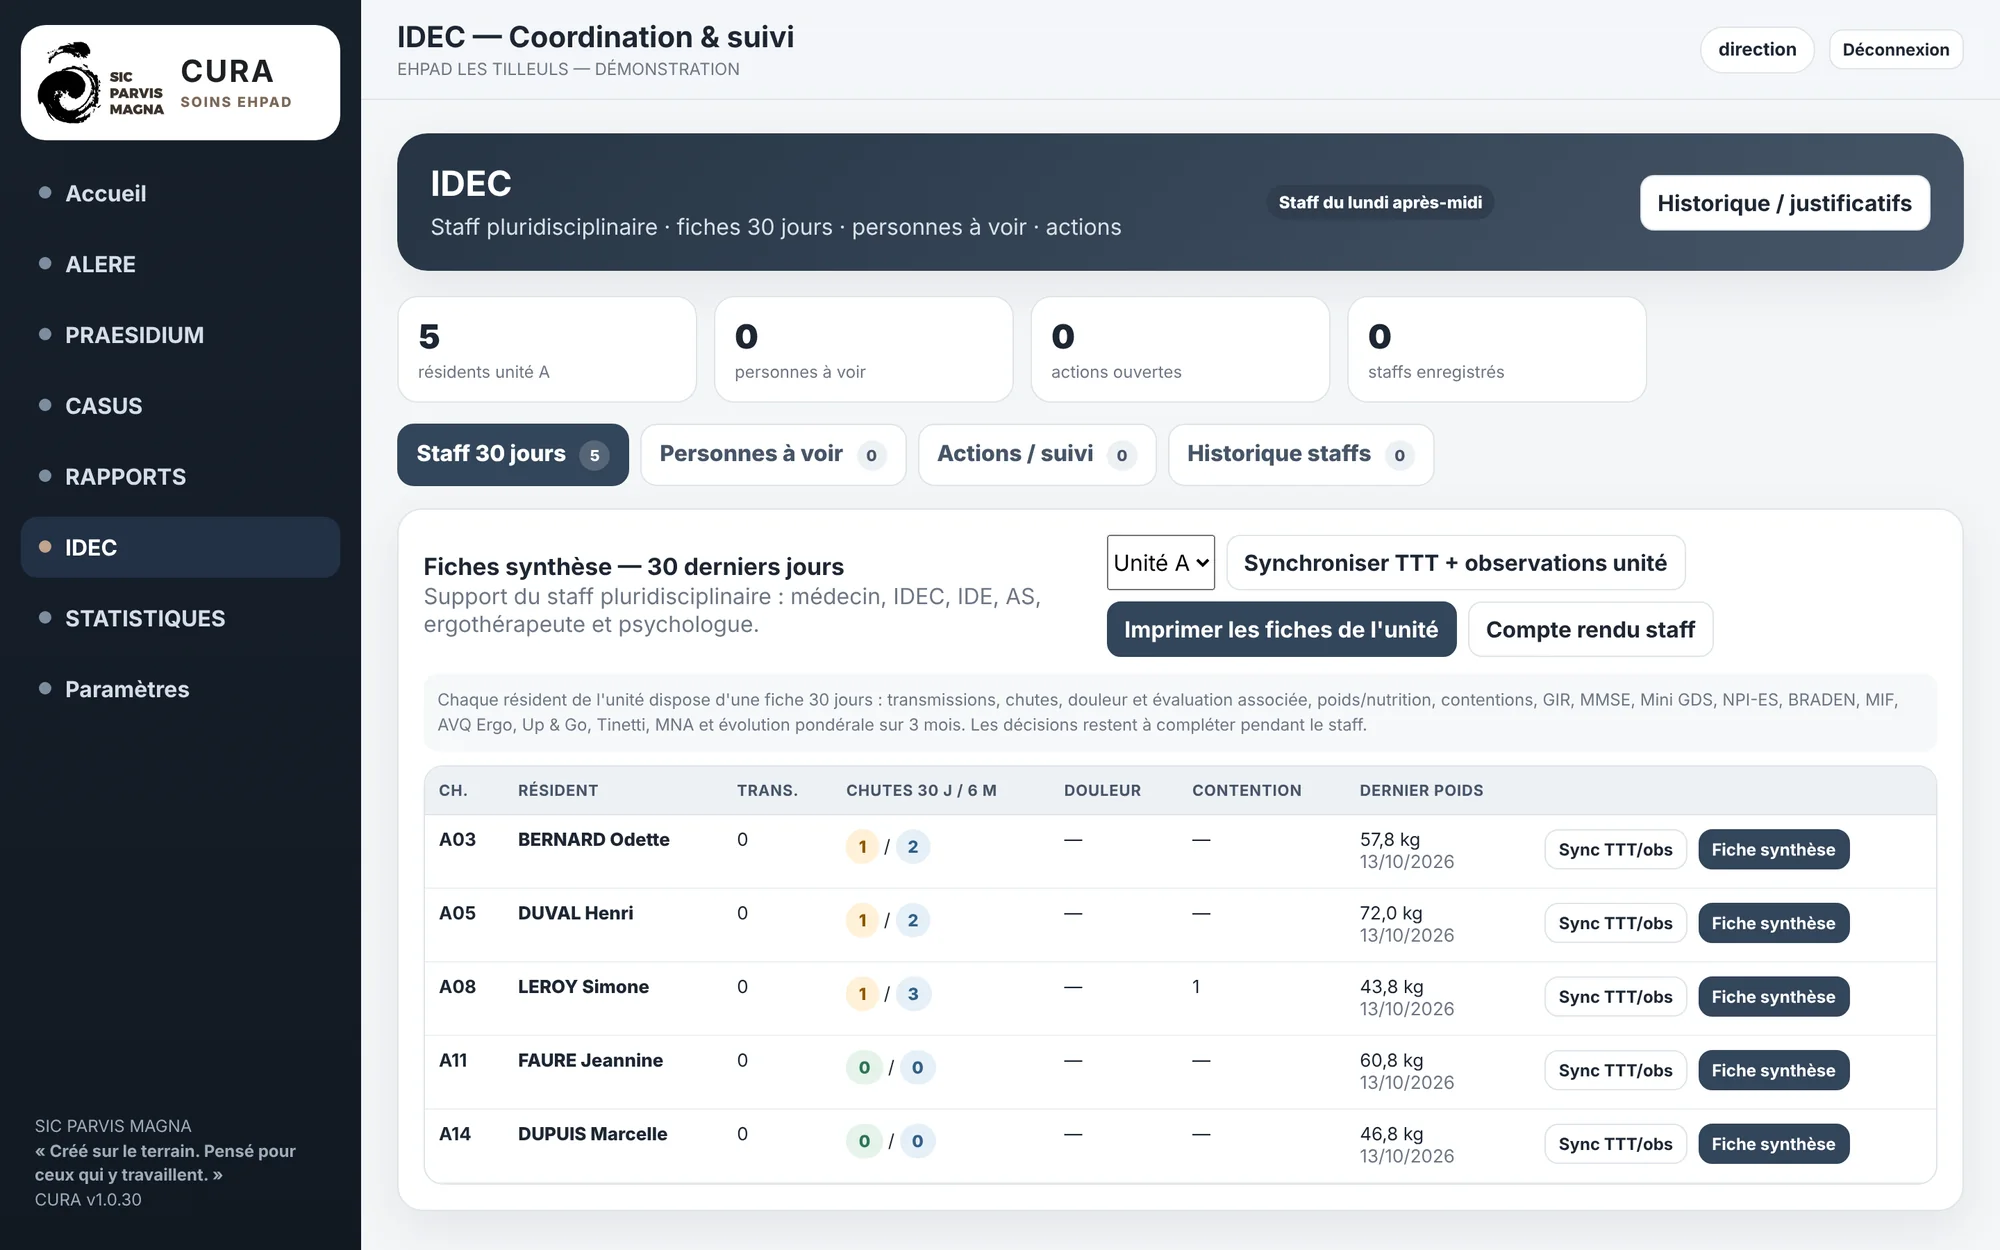
Task: Click Sync TTT/obs for LEROY Simone
Action: click(x=1615, y=997)
